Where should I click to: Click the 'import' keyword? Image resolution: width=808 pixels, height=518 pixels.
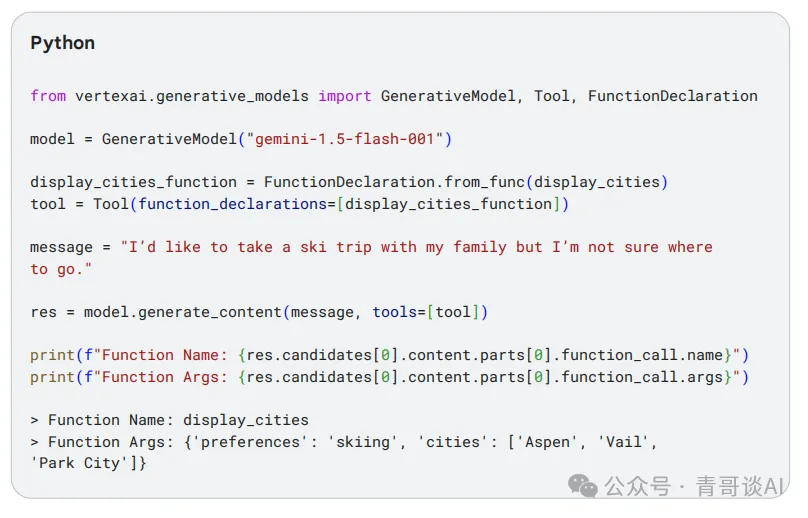344,96
